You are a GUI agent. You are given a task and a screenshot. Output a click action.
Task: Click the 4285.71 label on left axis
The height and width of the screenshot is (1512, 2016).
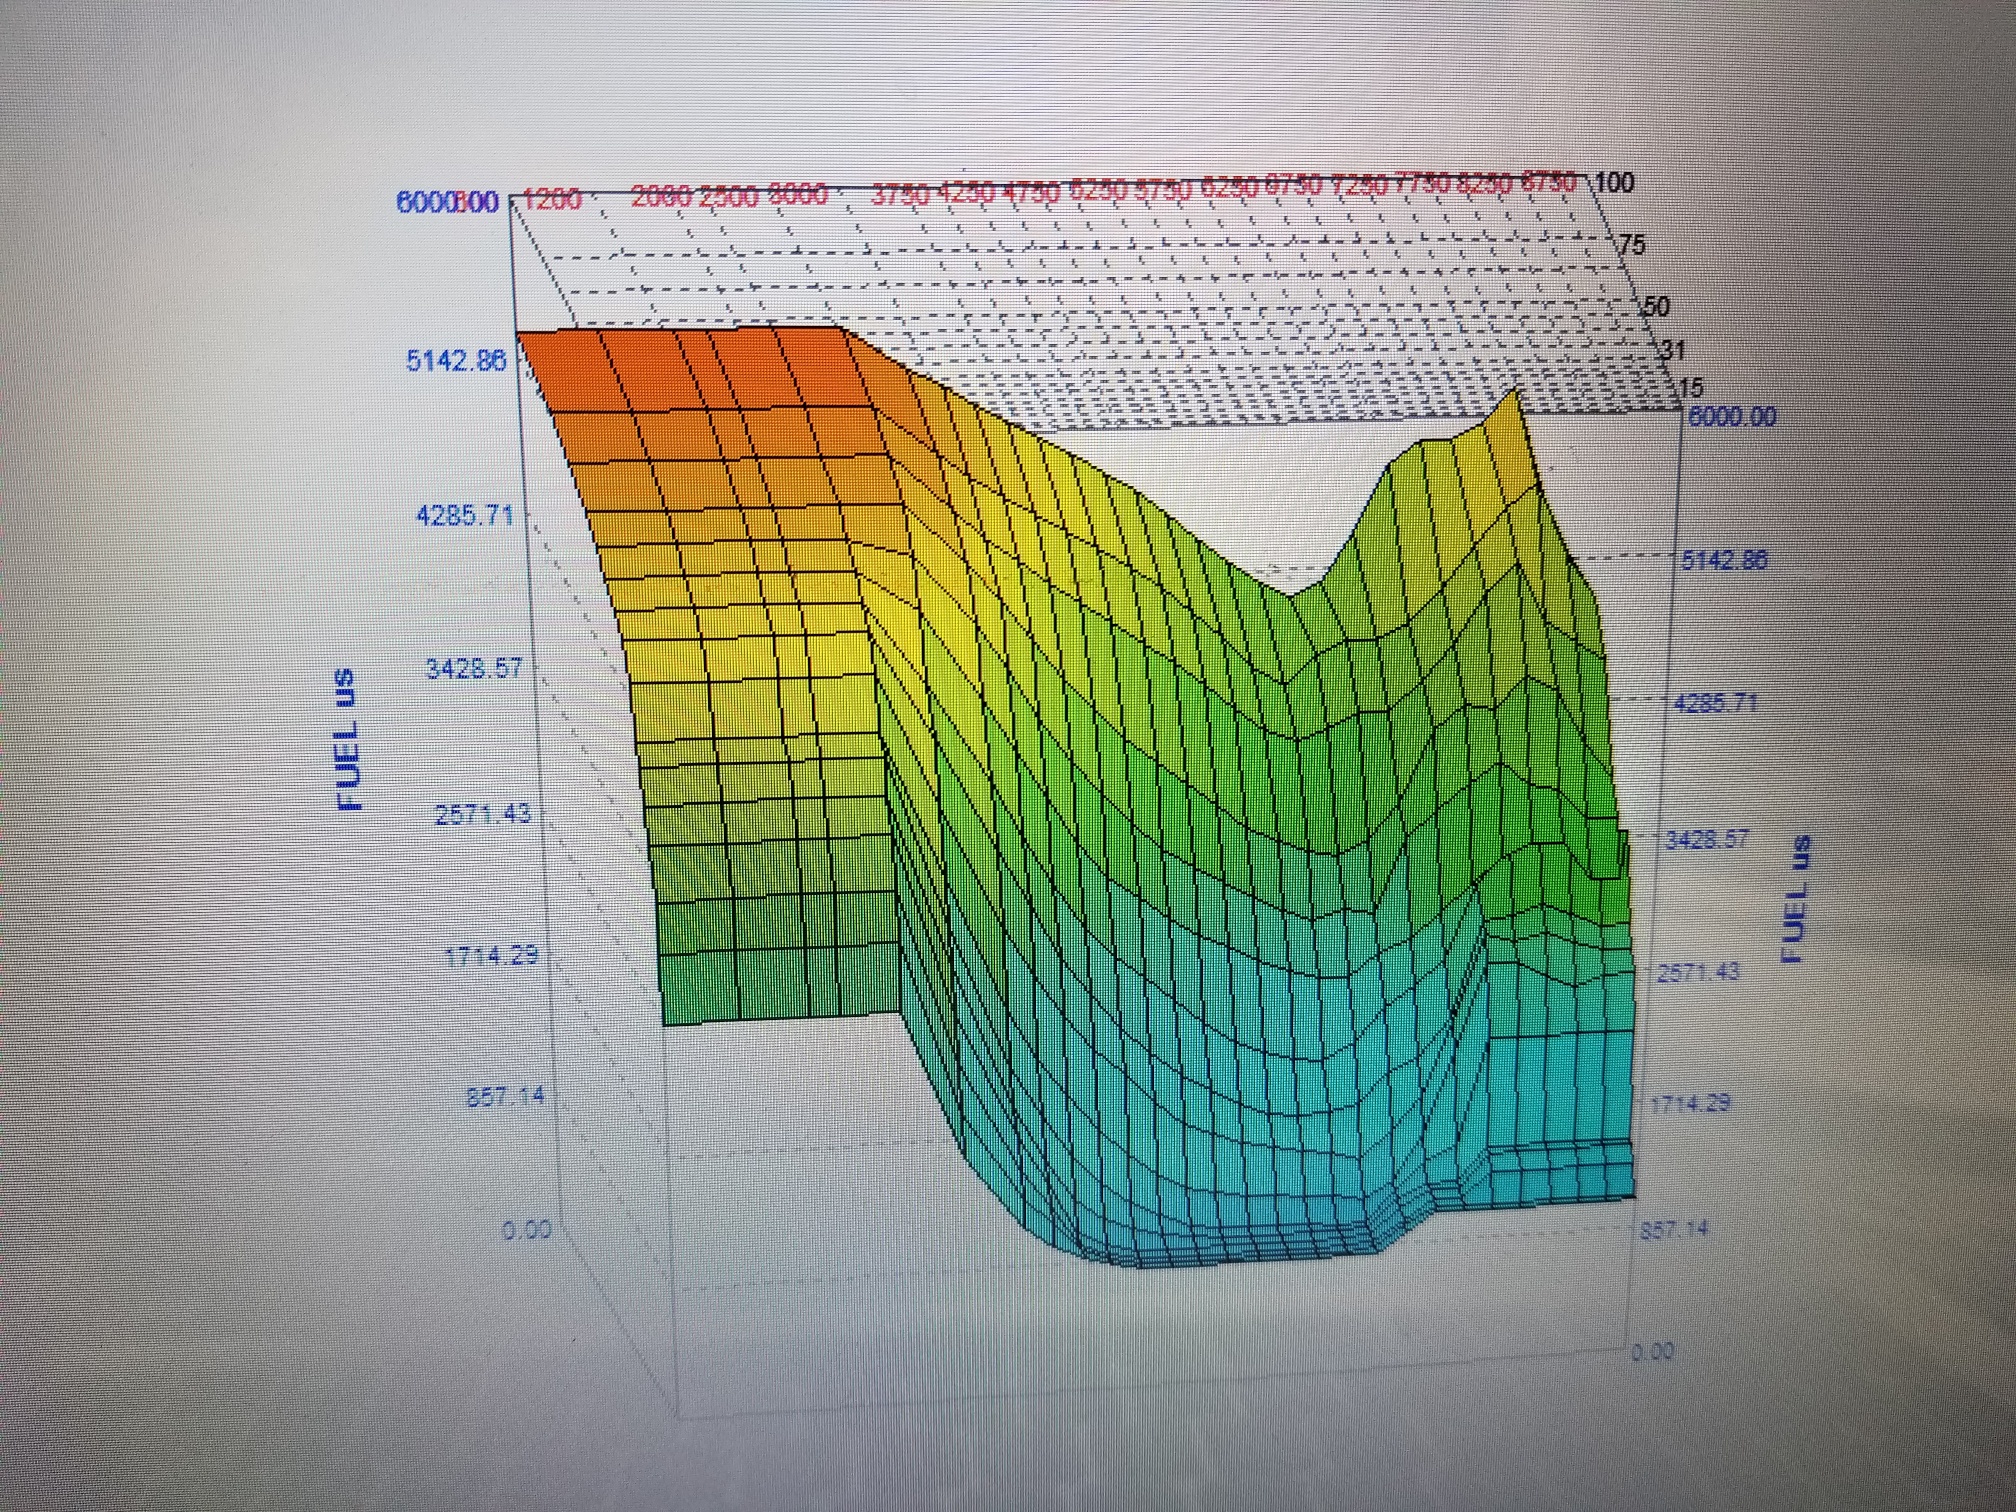465,515
